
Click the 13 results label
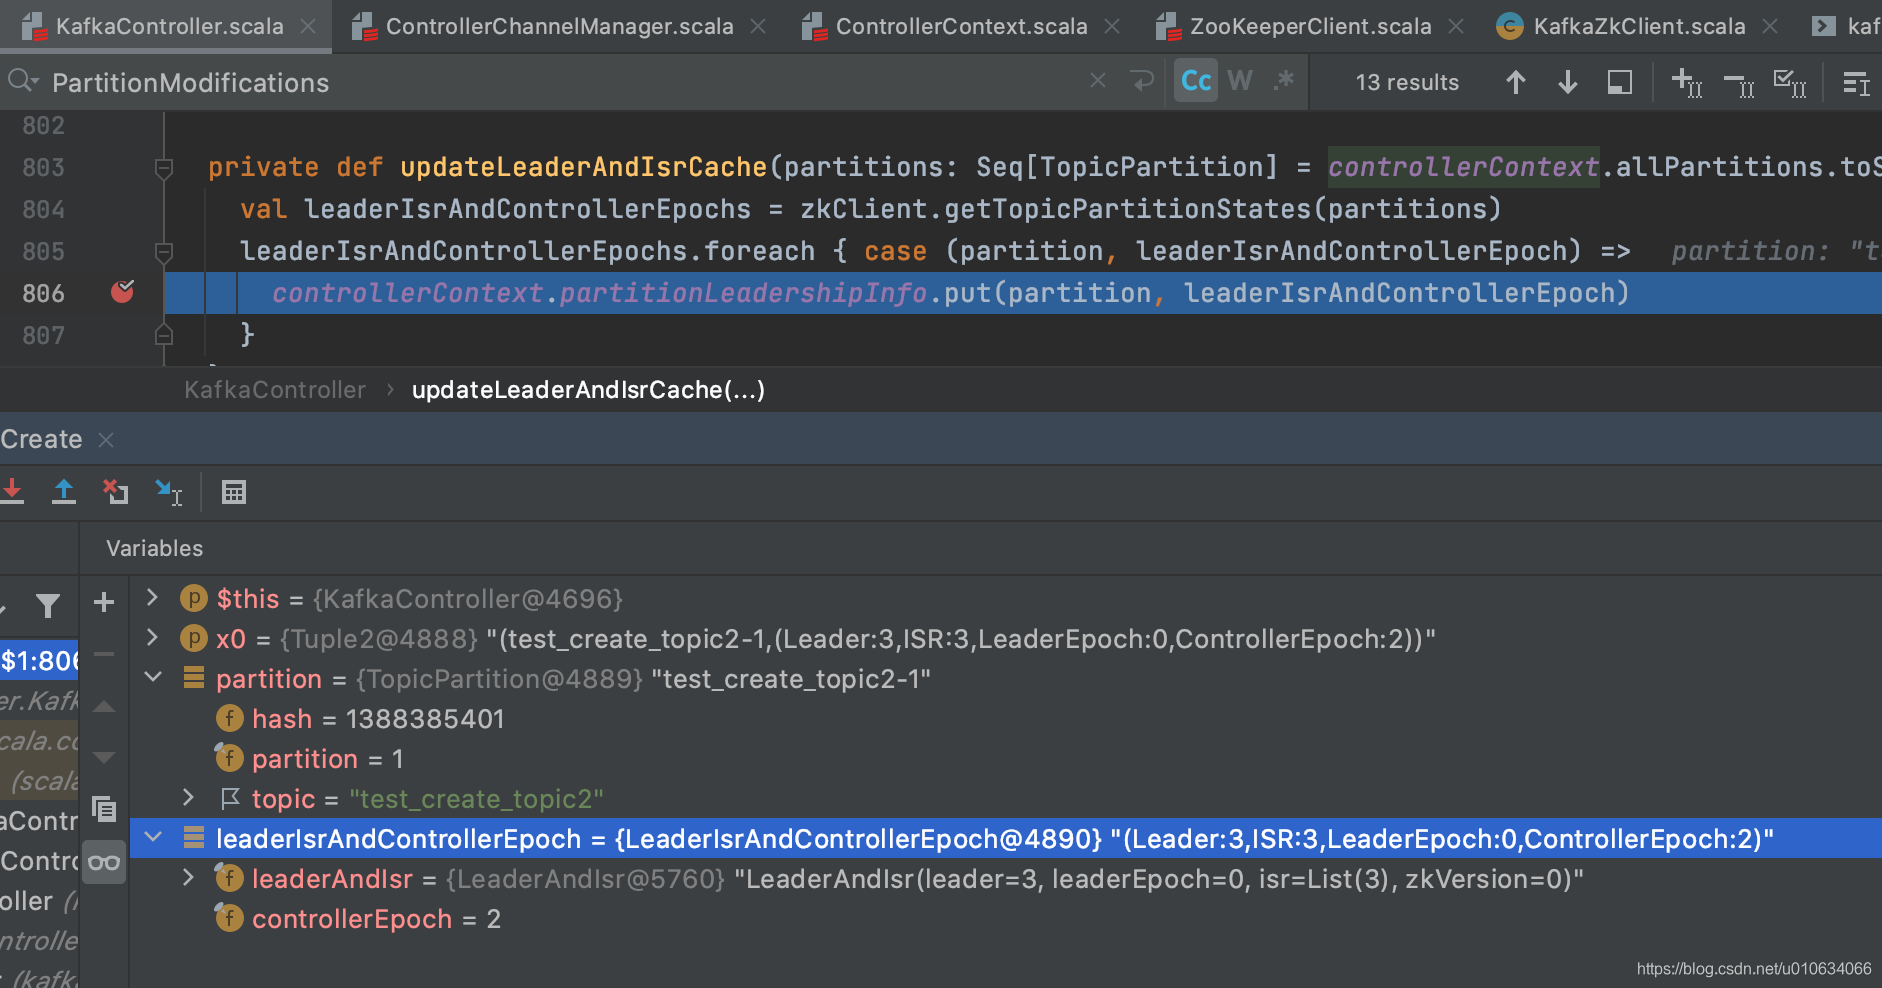tap(1407, 82)
